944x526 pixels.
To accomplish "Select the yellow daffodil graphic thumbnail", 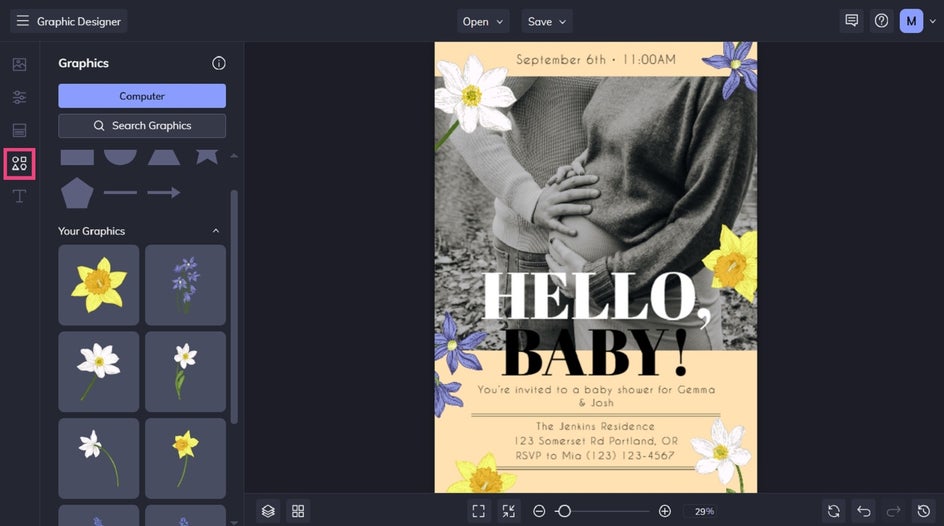I will [99, 285].
